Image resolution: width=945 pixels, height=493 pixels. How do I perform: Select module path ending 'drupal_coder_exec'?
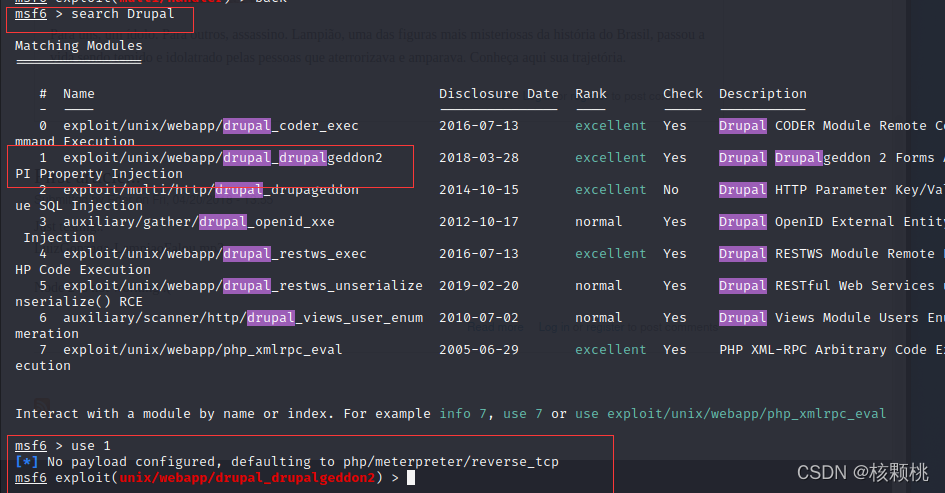point(211,126)
